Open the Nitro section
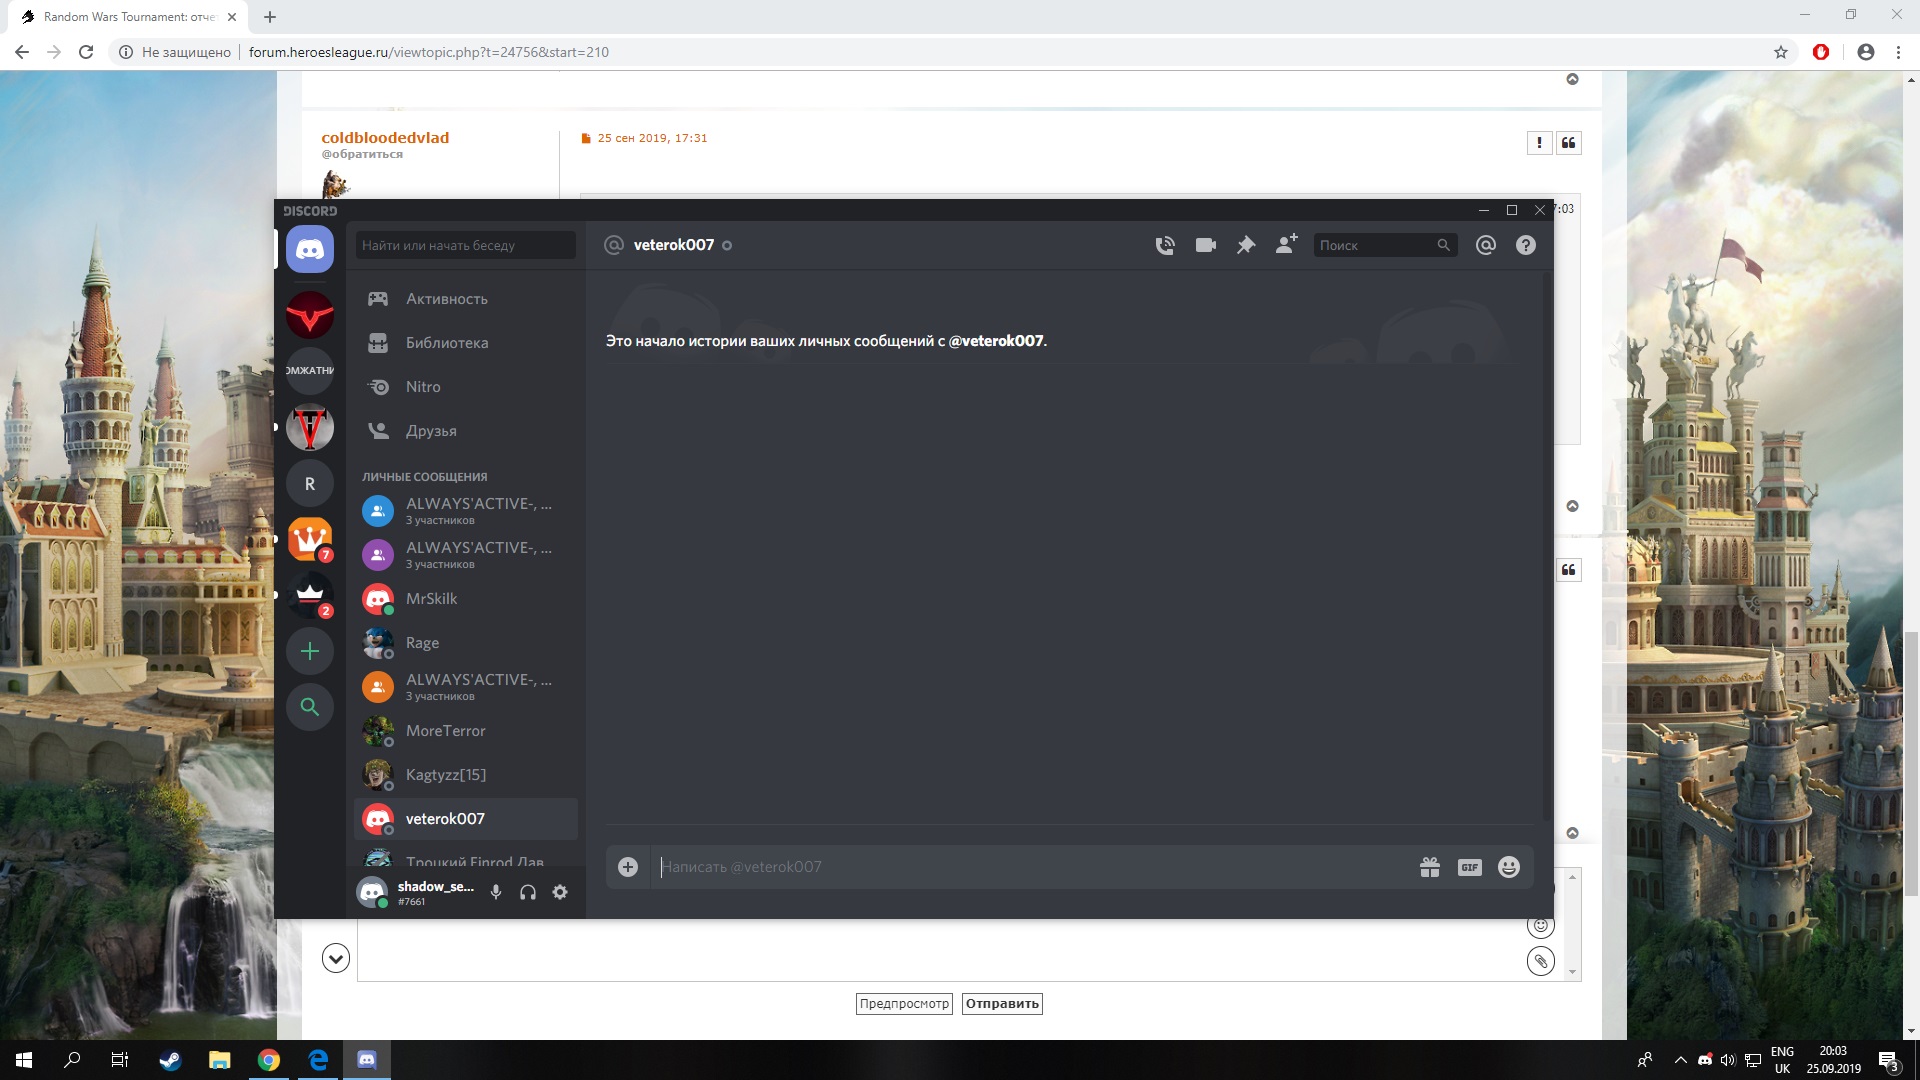This screenshot has width=1920, height=1080. pyautogui.click(x=466, y=387)
